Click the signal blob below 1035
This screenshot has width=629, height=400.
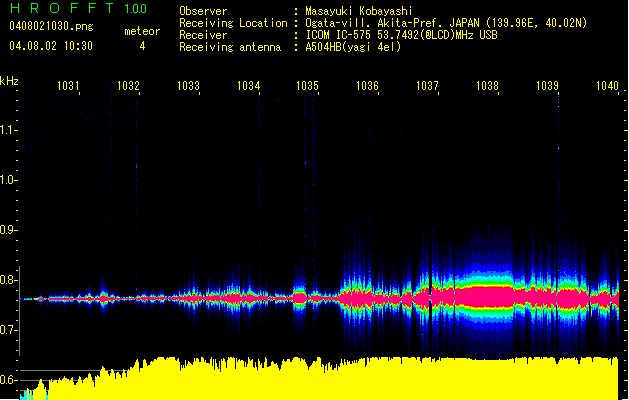pyautogui.click(x=300, y=298)
